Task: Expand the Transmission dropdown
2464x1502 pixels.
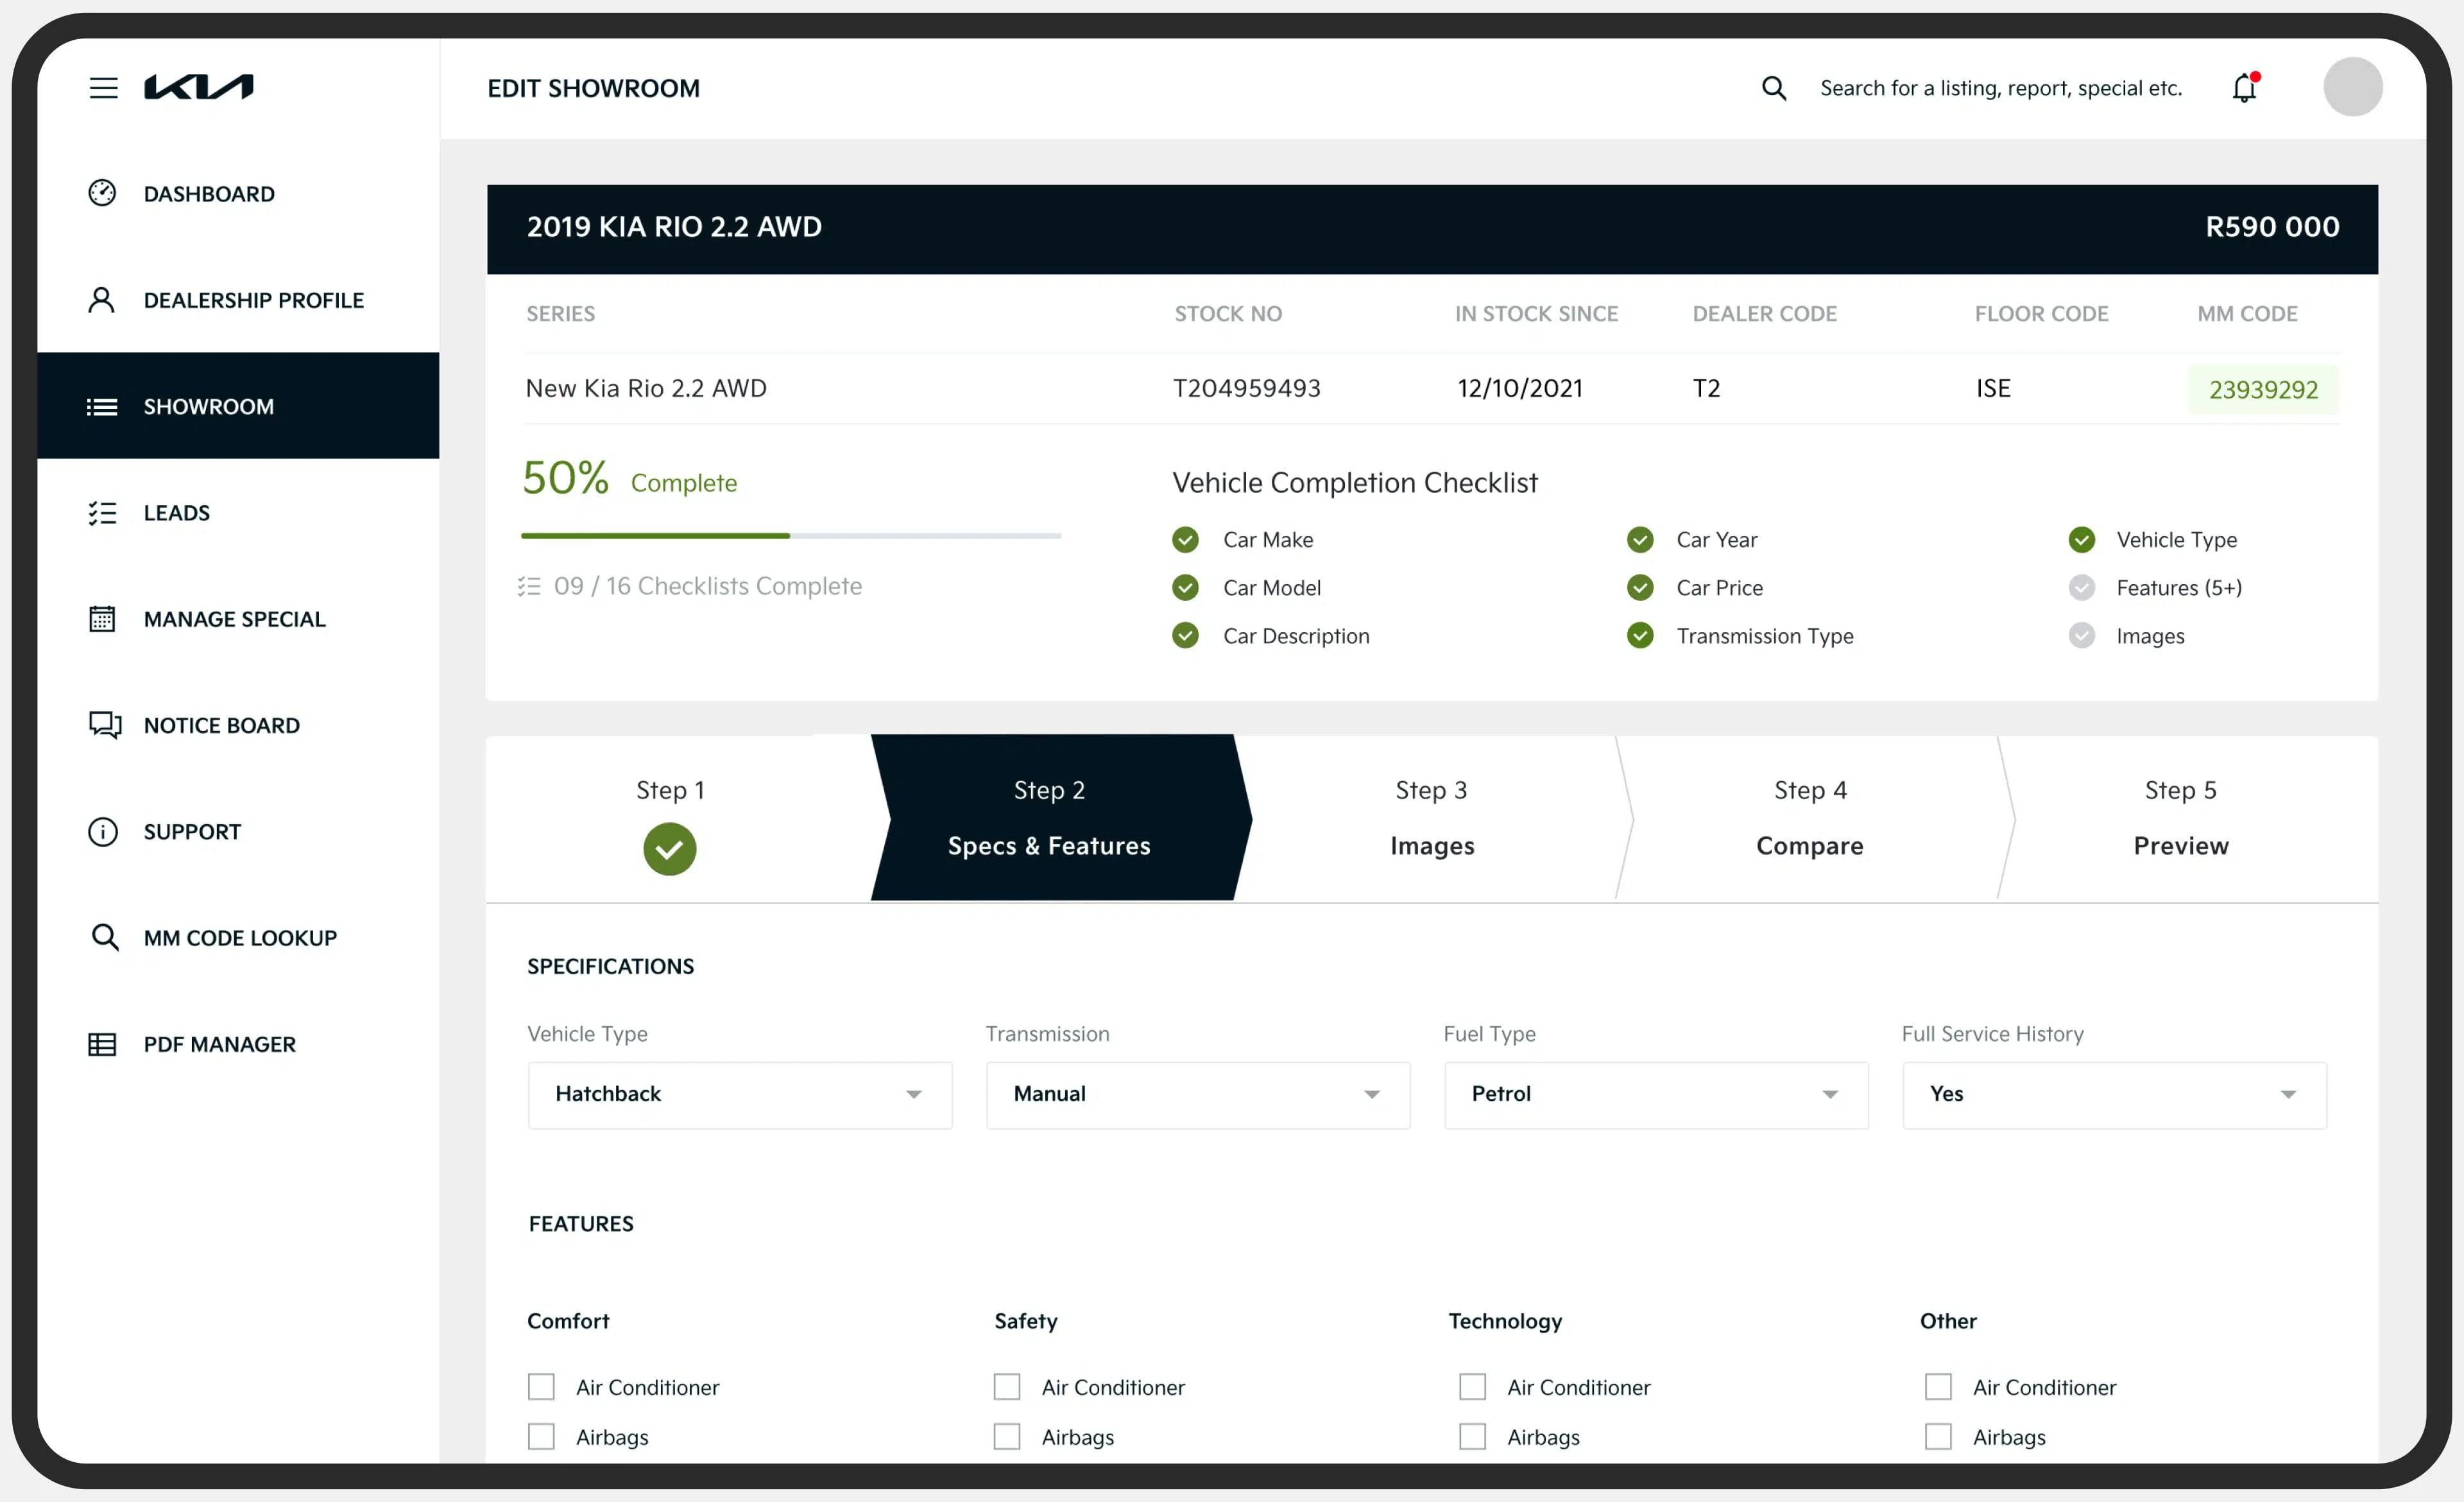Action: click(x=1197, y=1095)
